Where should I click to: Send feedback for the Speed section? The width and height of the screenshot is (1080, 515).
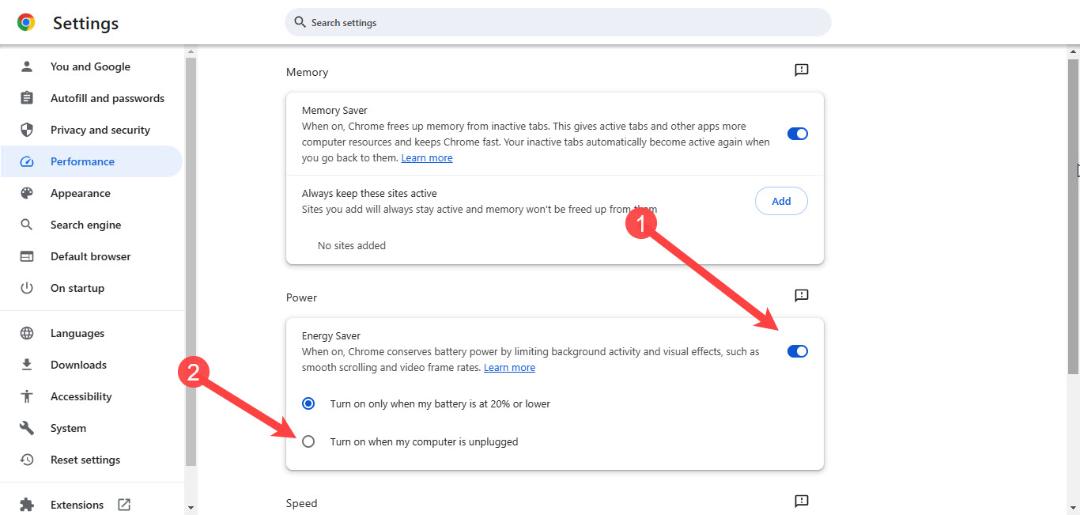[x=801, y=501]
